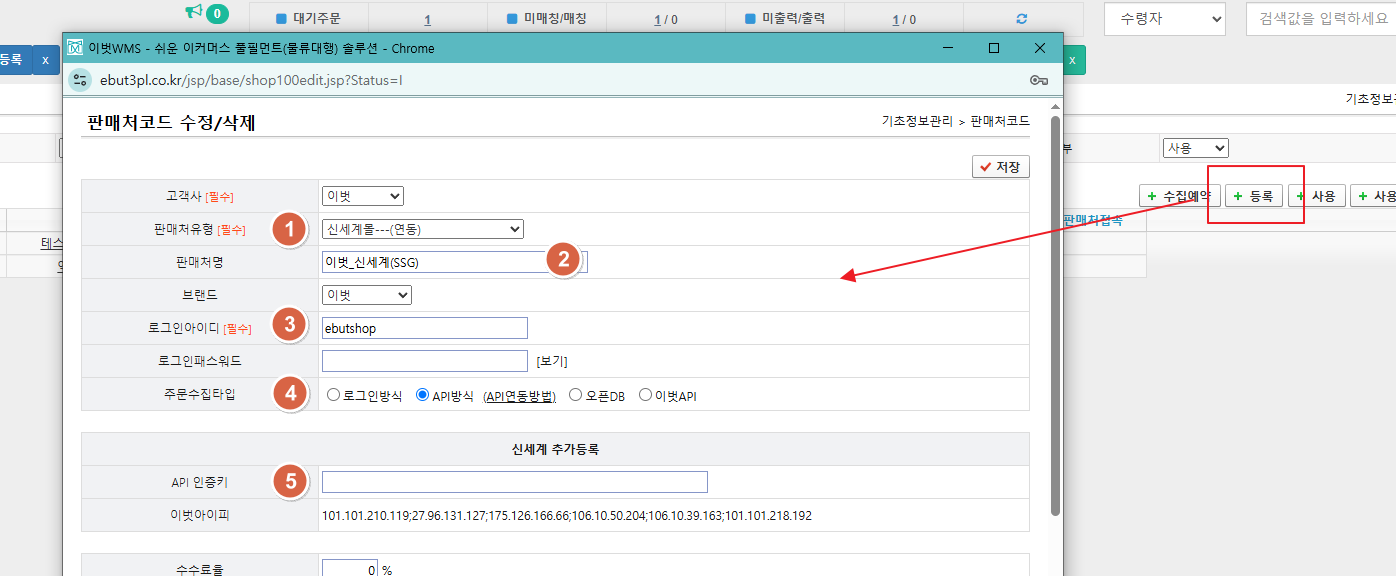Click the refresh icon in the status bar
Image resolution: width=1396 pixels, height=576 pixels.
pos(1021,18)
